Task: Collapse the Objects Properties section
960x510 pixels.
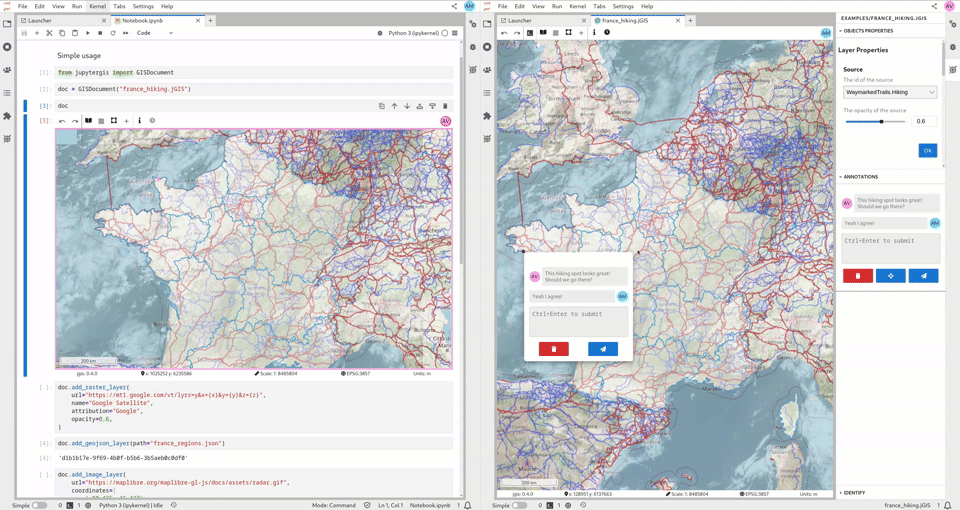Action: [x=866, y=31]
